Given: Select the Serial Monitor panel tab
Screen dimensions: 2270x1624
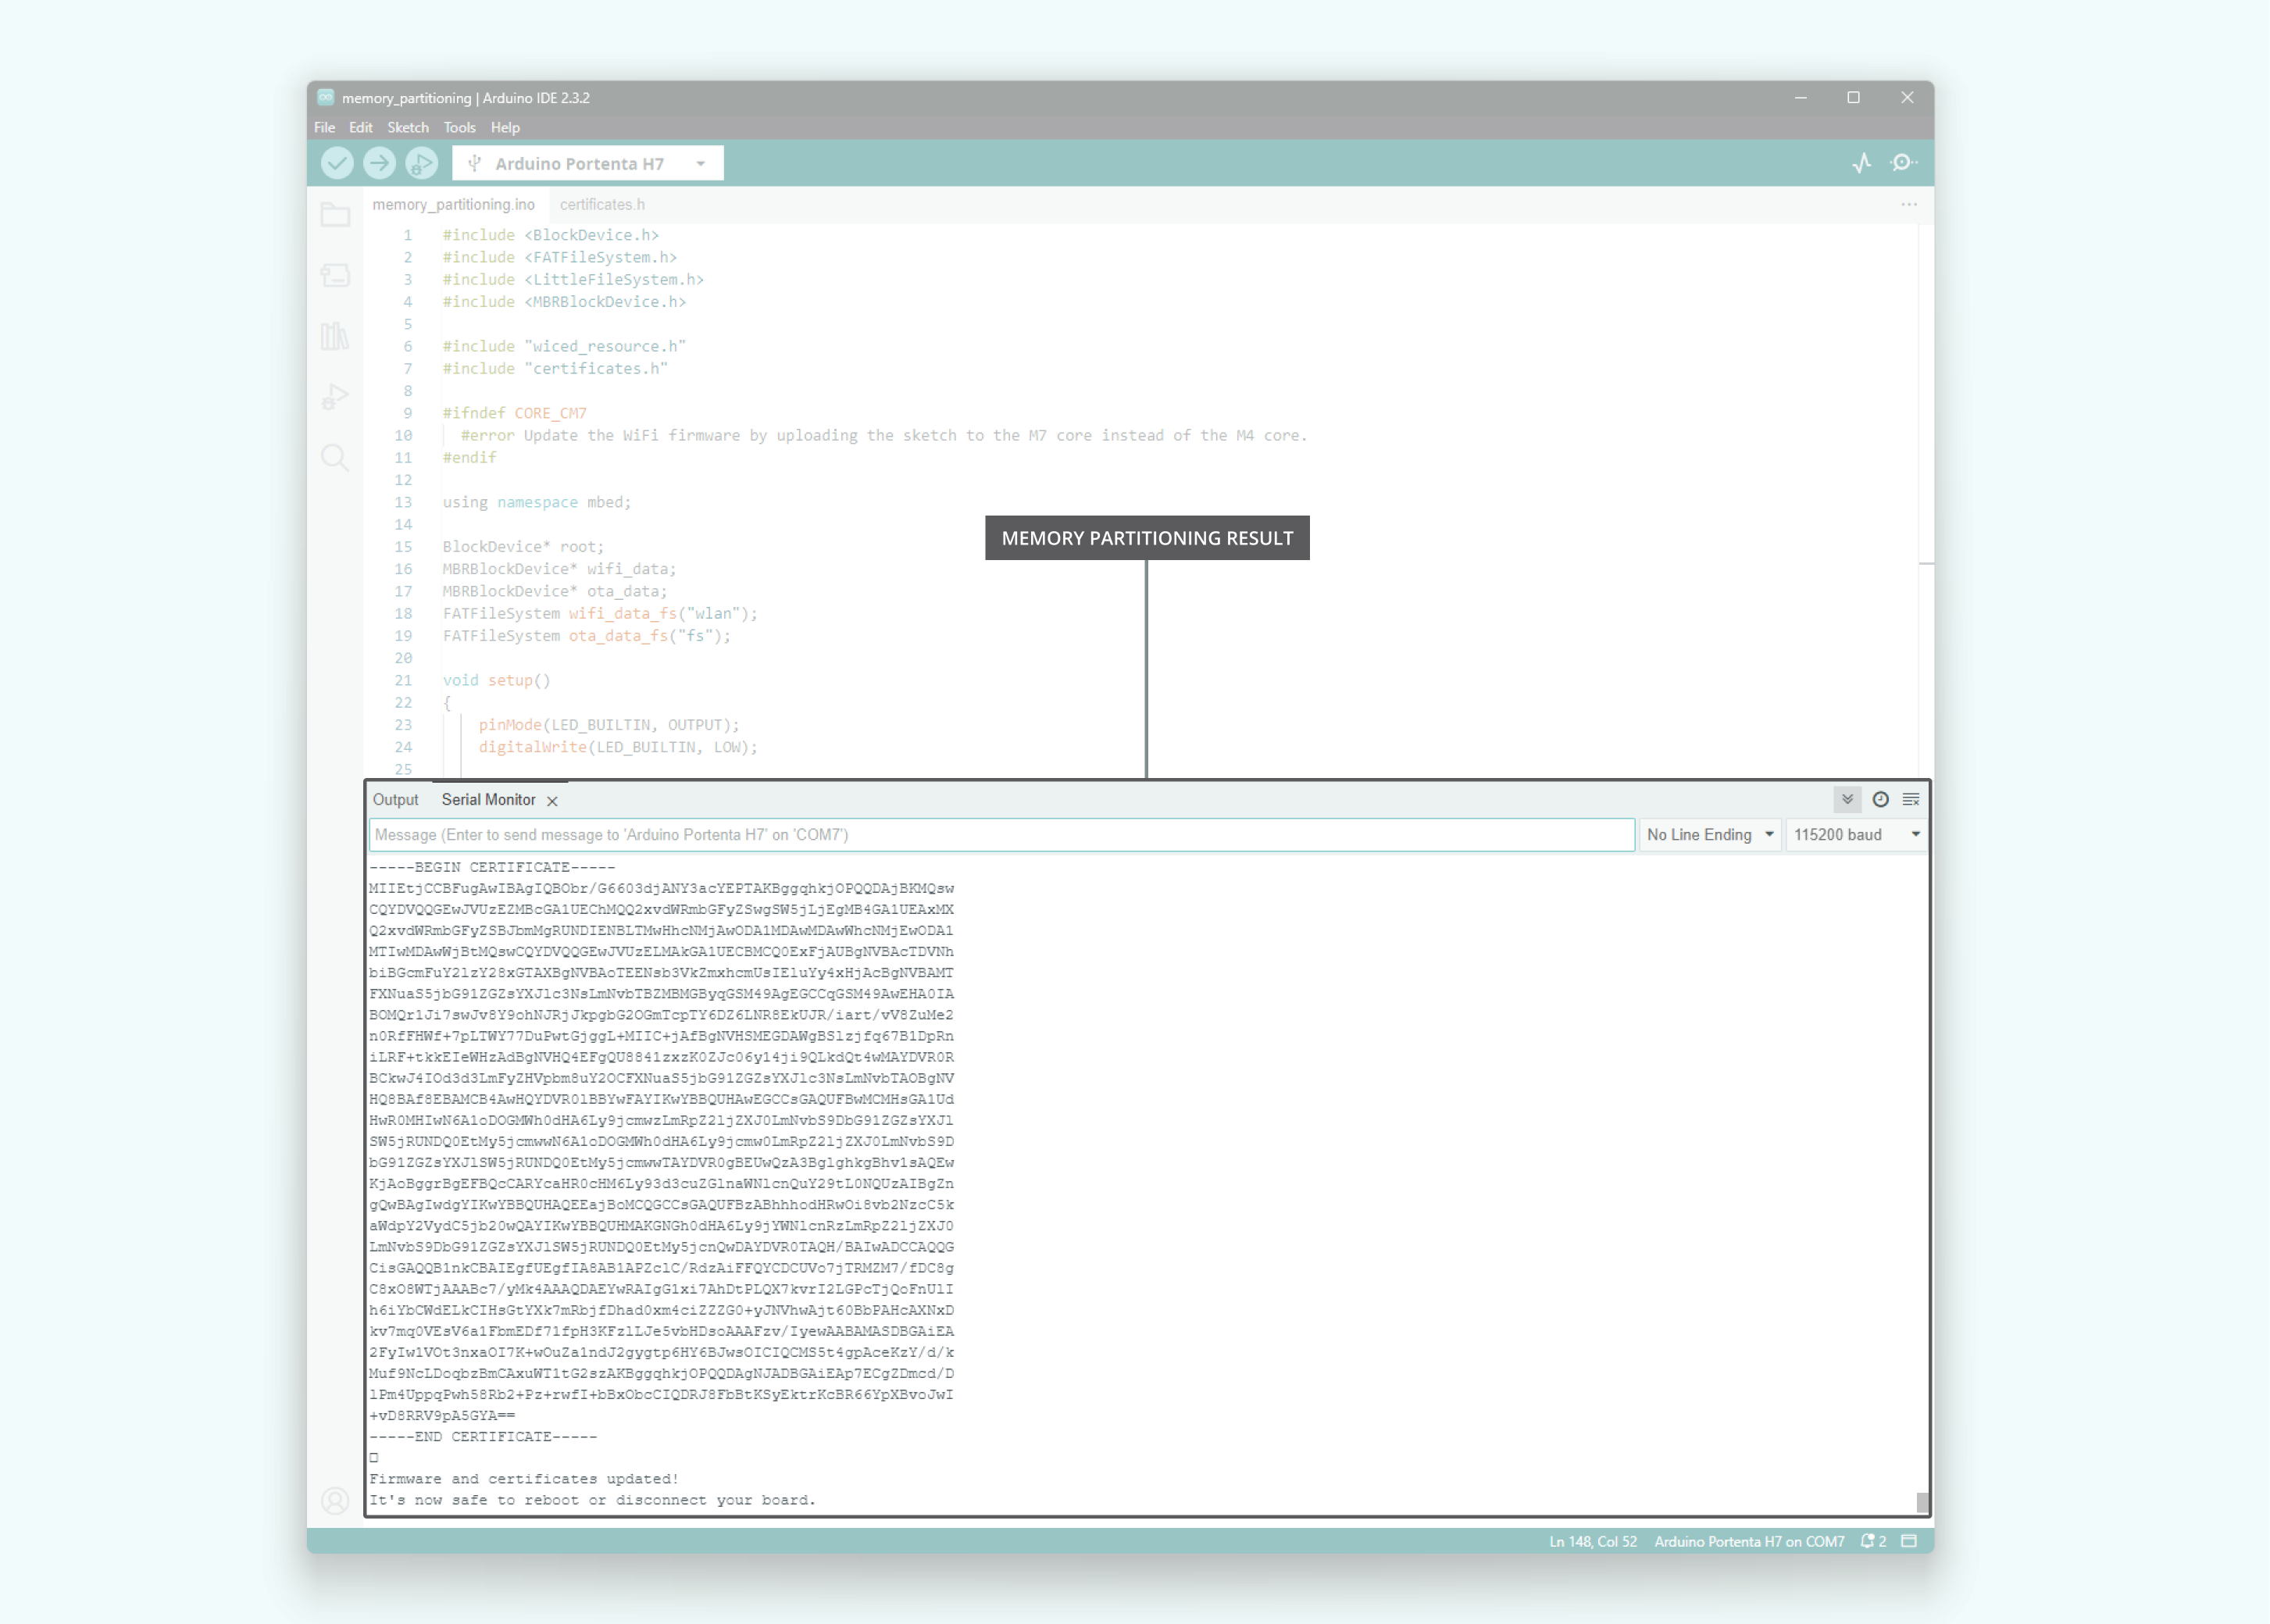Looking at the screenshot, I should pos(489,800).
